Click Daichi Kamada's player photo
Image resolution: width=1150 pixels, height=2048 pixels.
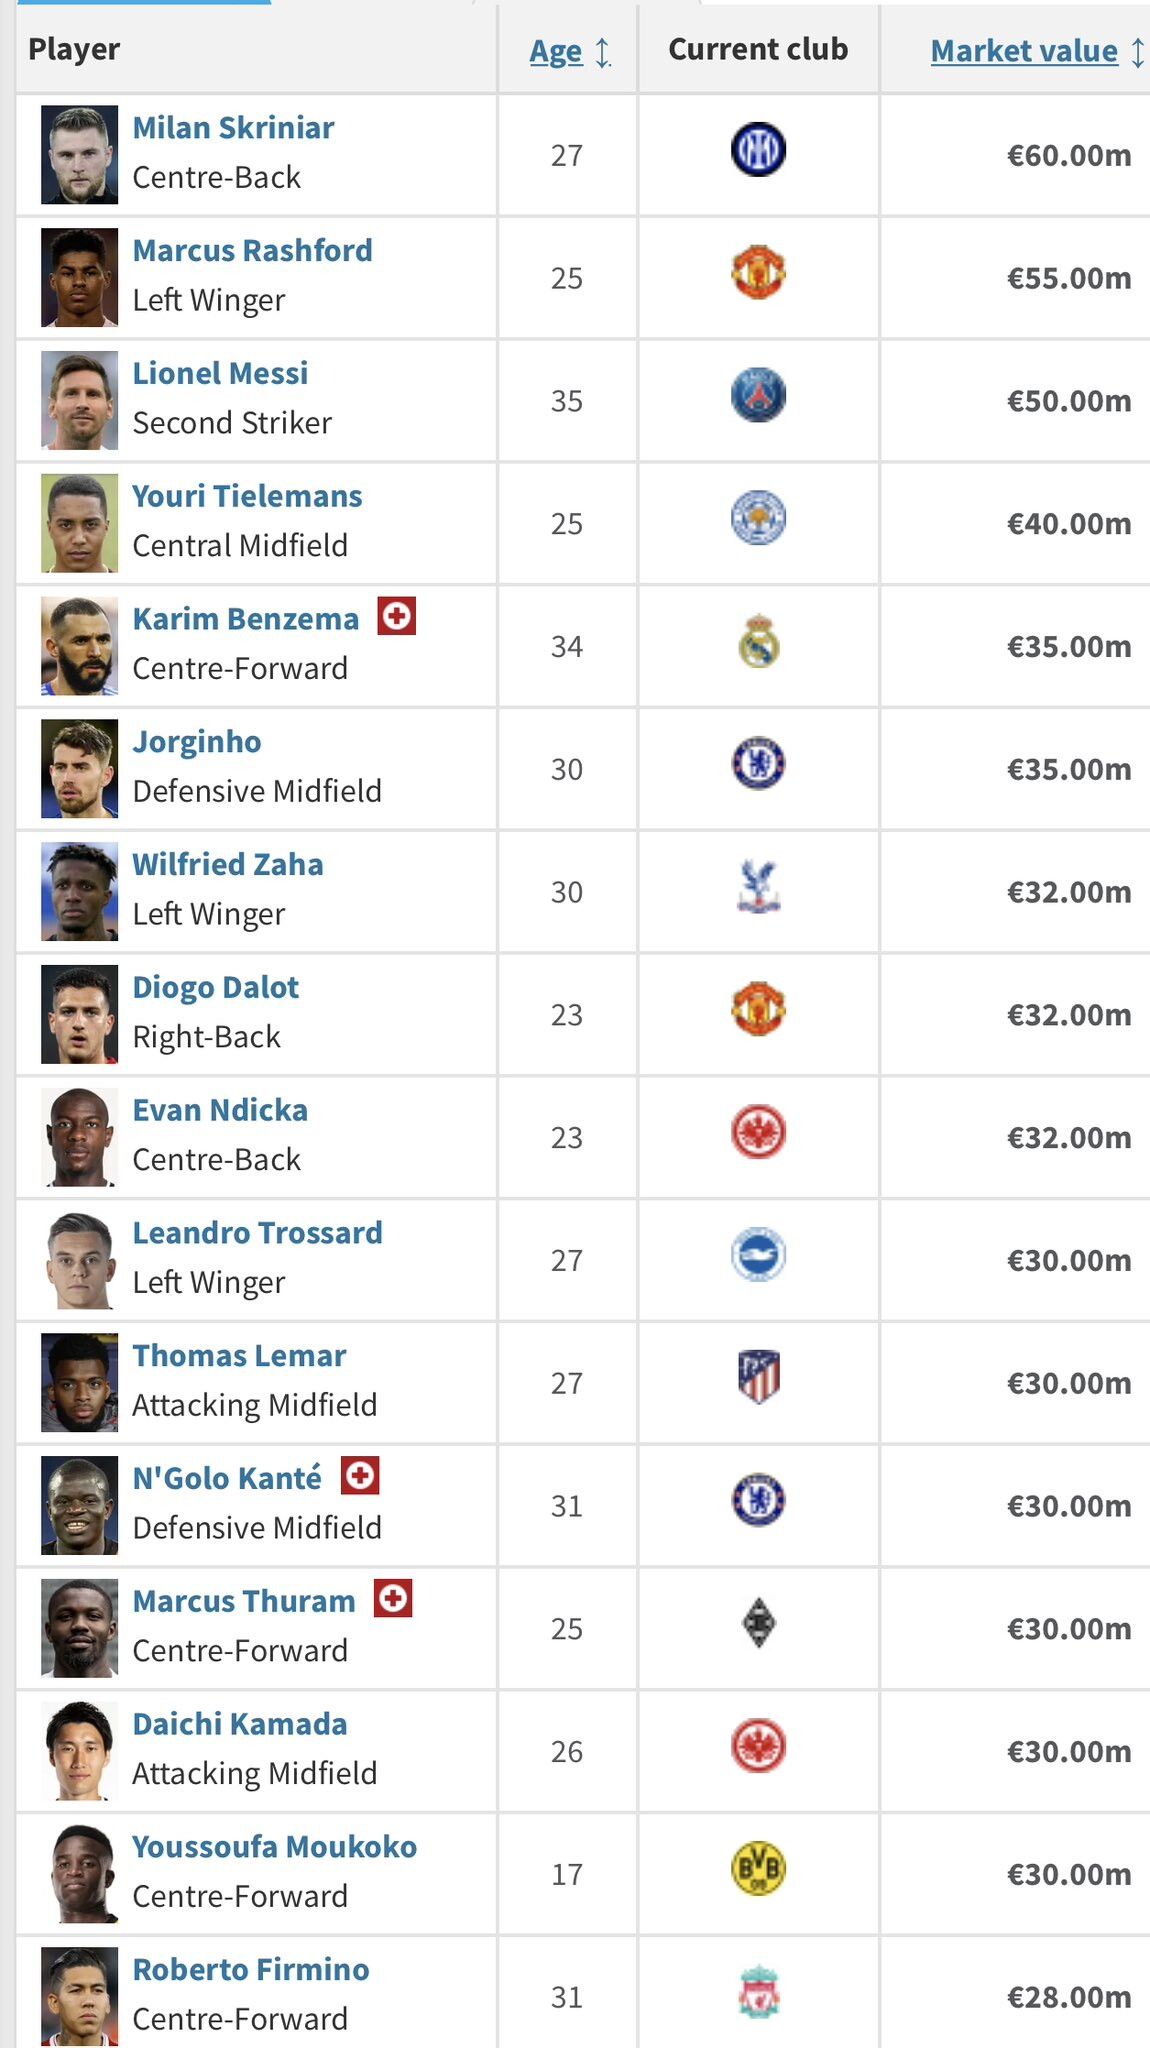[x=79, y=1751]
